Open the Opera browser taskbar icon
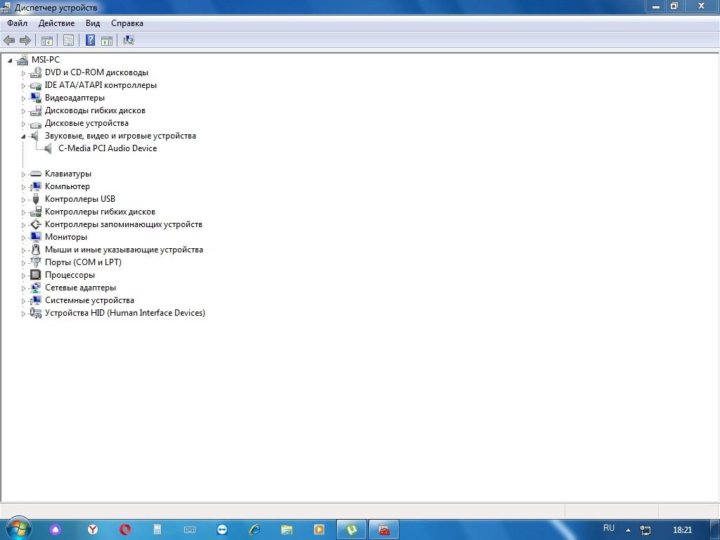Image resolution: width=720 pixels, height=540 pixels. 125,528
